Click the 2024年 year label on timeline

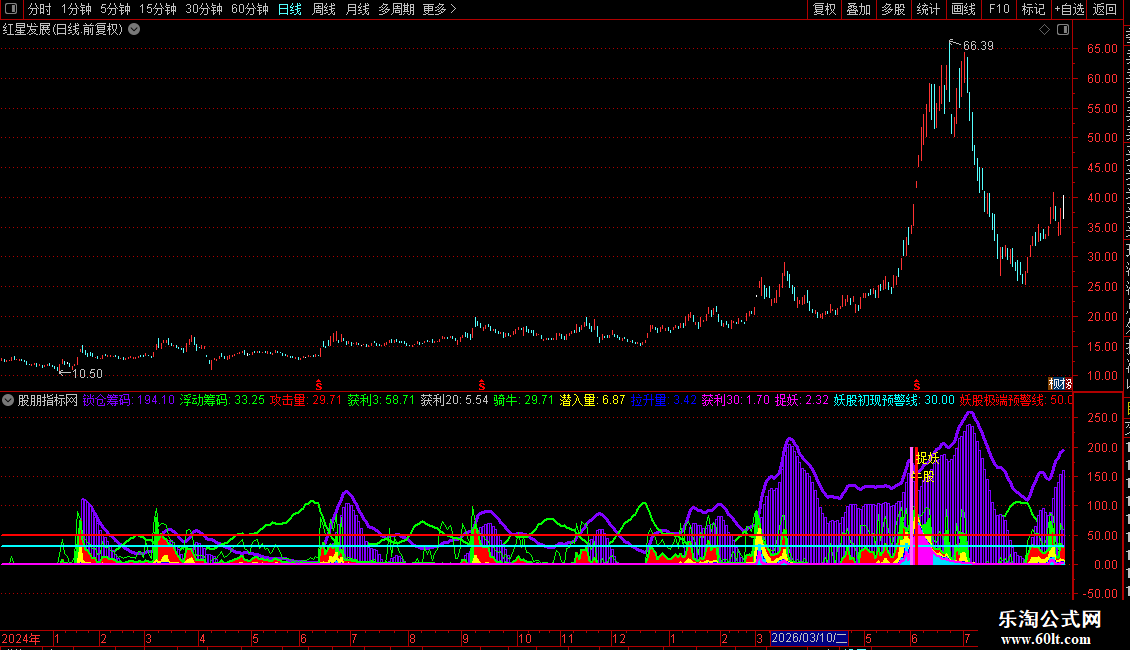(x=21, y=638)
